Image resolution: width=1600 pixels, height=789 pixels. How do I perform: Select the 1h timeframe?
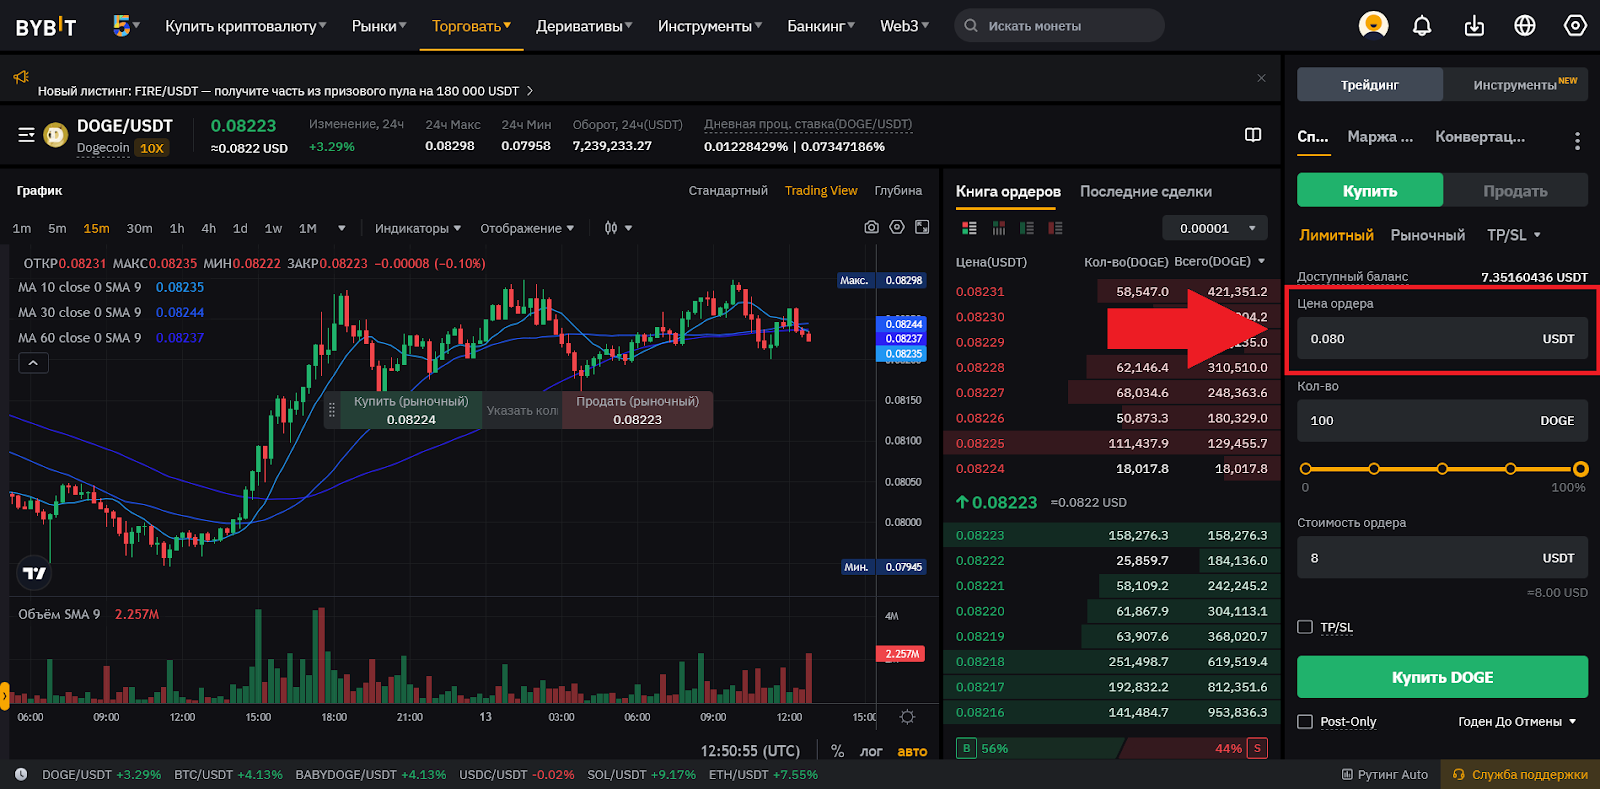pyautogui.click(x=177, y=228)
